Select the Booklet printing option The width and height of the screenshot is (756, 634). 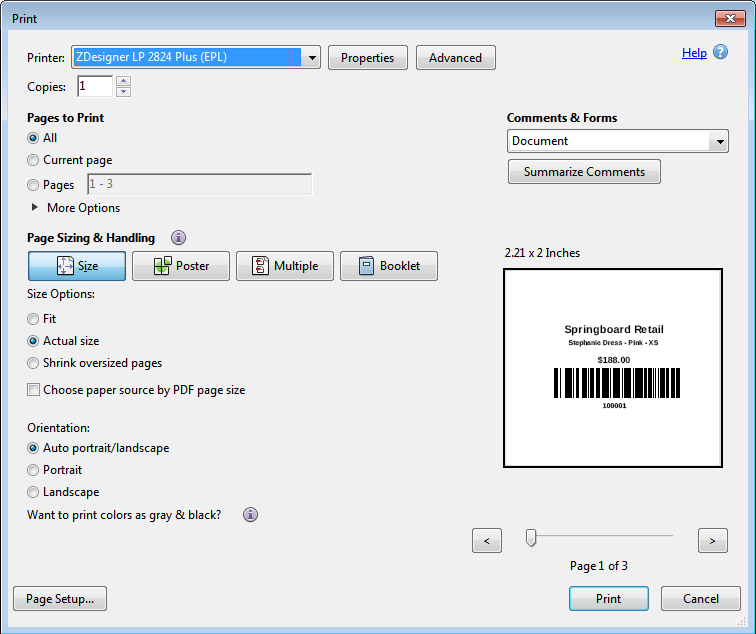[x=389, y=266]
